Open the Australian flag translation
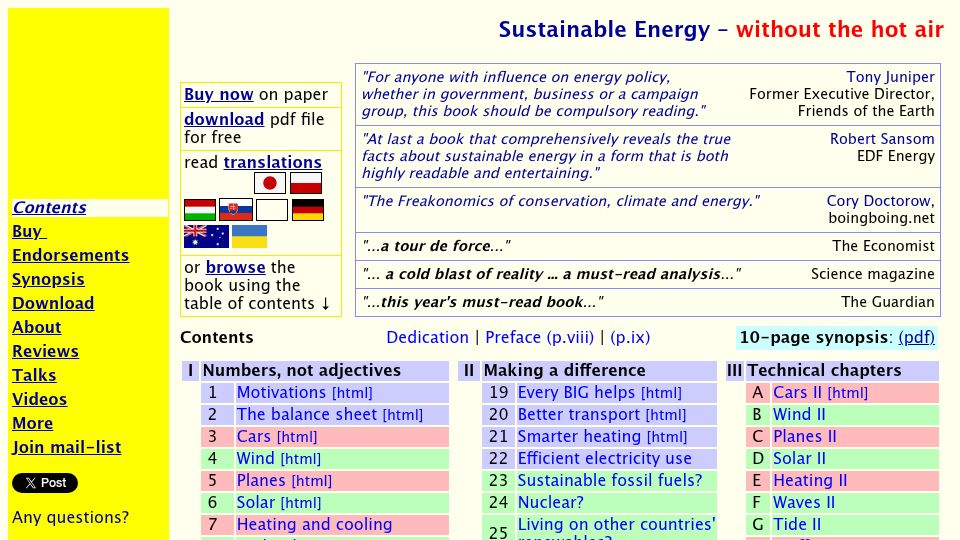The image size is (960, 540). [x=206, y=236]
